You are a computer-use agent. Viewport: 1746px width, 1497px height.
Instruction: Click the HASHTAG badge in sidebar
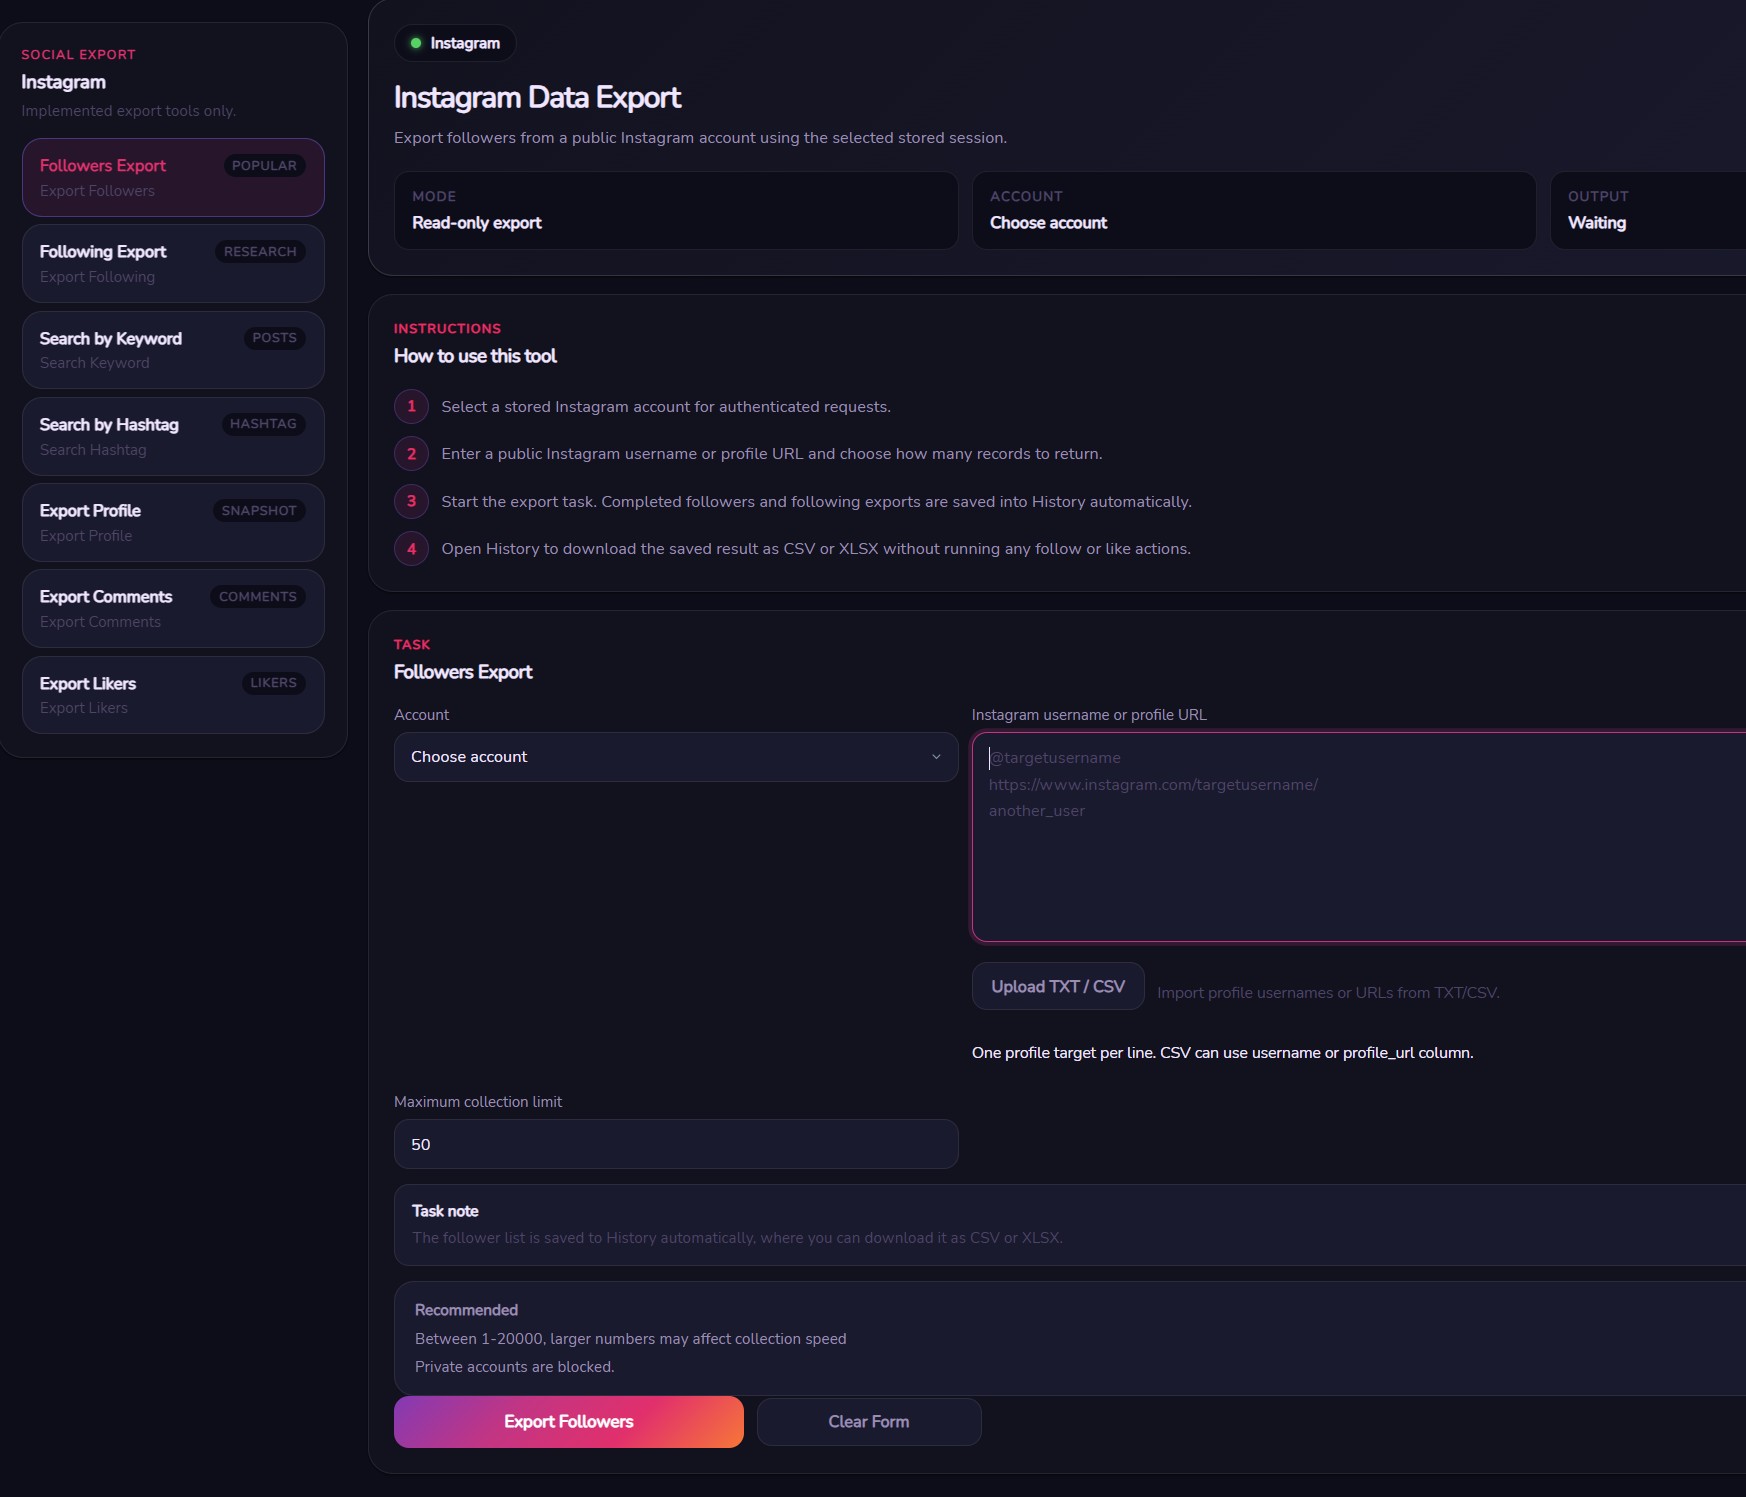(263, 424)
